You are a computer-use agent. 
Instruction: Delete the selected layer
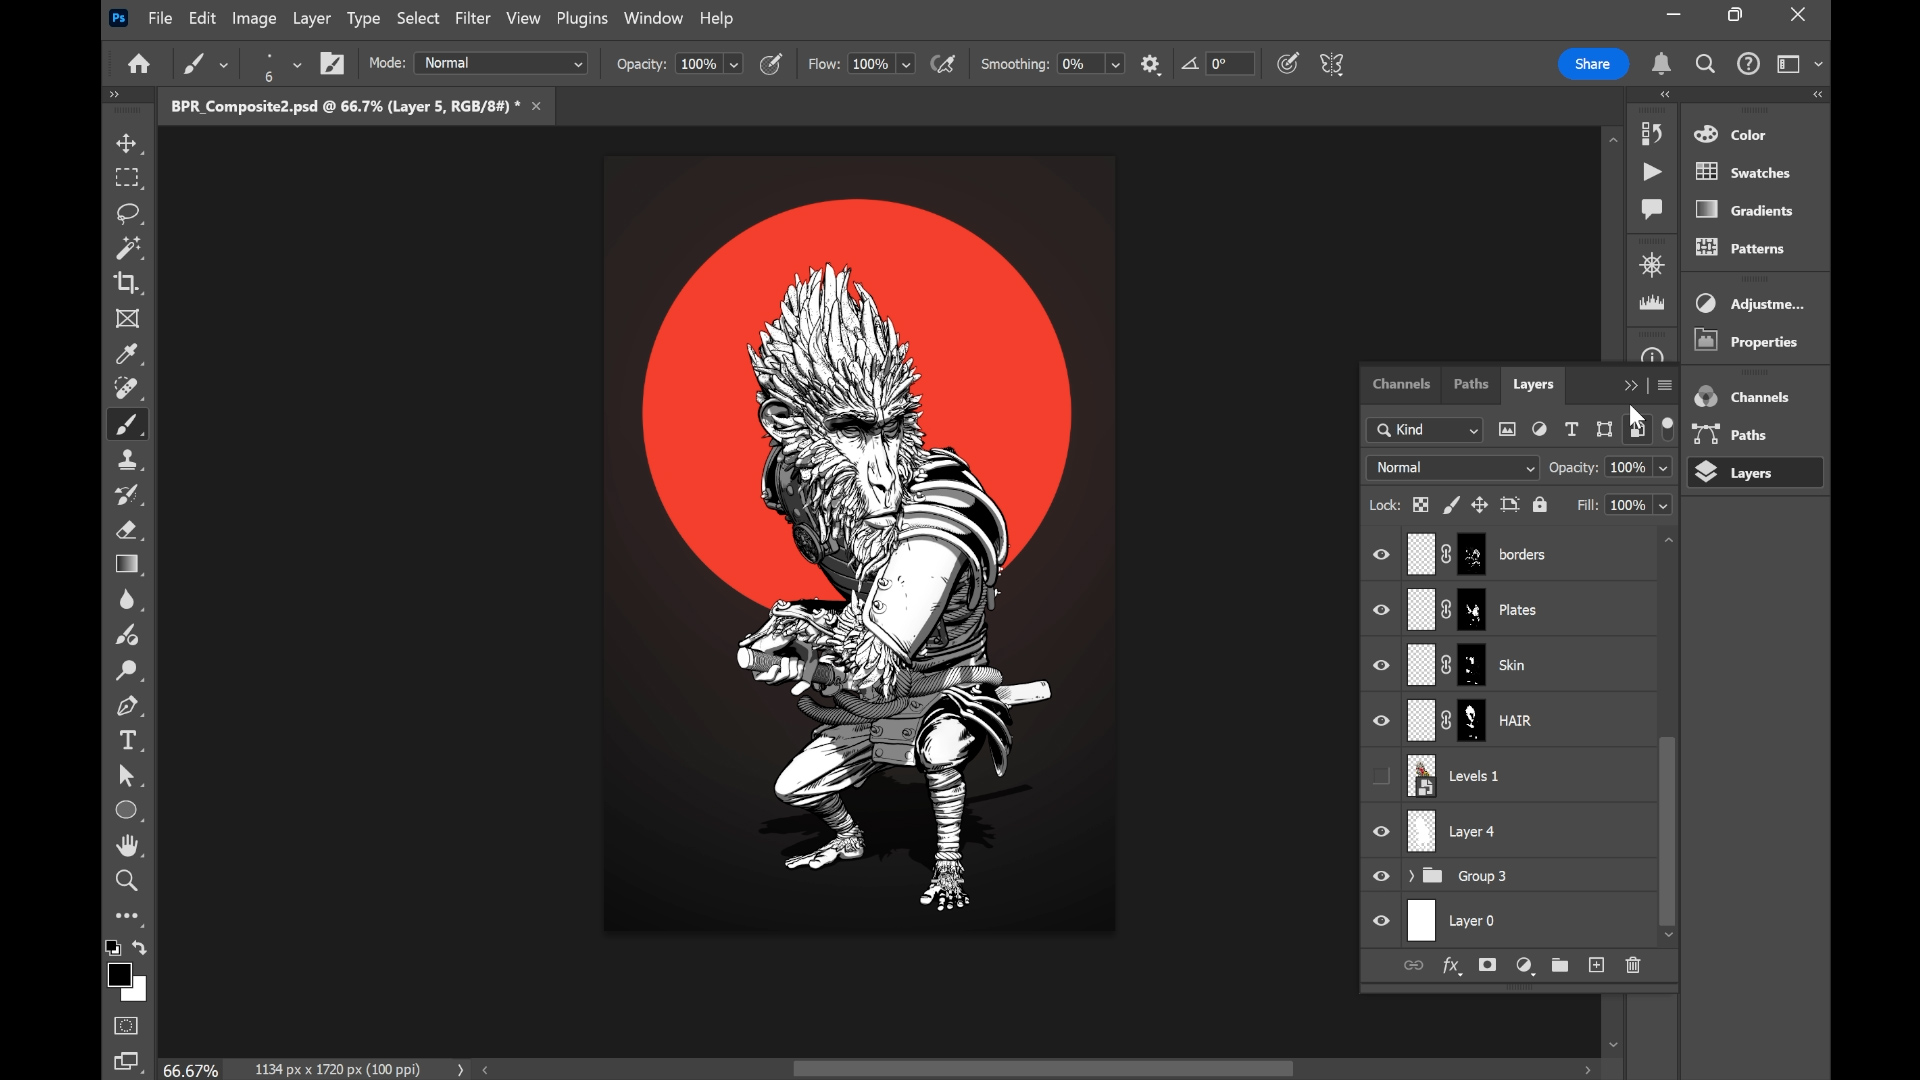1634,966
